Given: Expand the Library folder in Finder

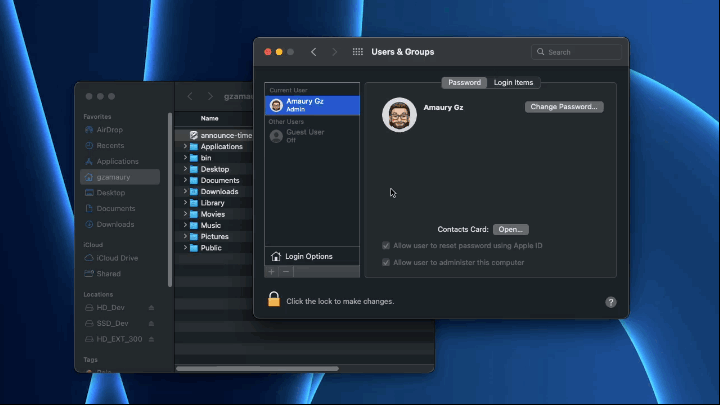Looking at the screenshot, I should 185,202.
